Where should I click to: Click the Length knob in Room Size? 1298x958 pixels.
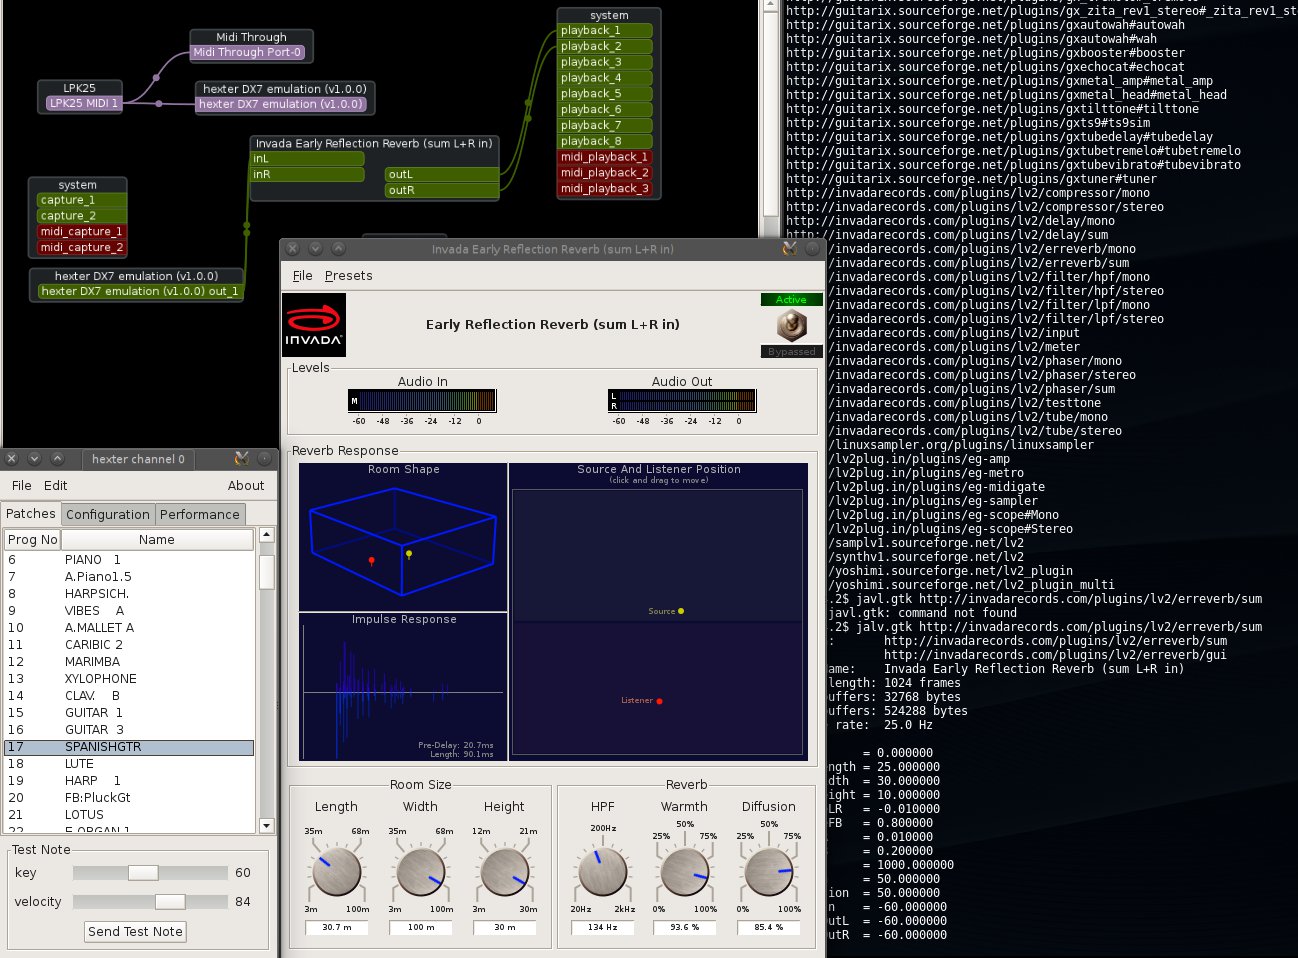[x=336, y=872]
